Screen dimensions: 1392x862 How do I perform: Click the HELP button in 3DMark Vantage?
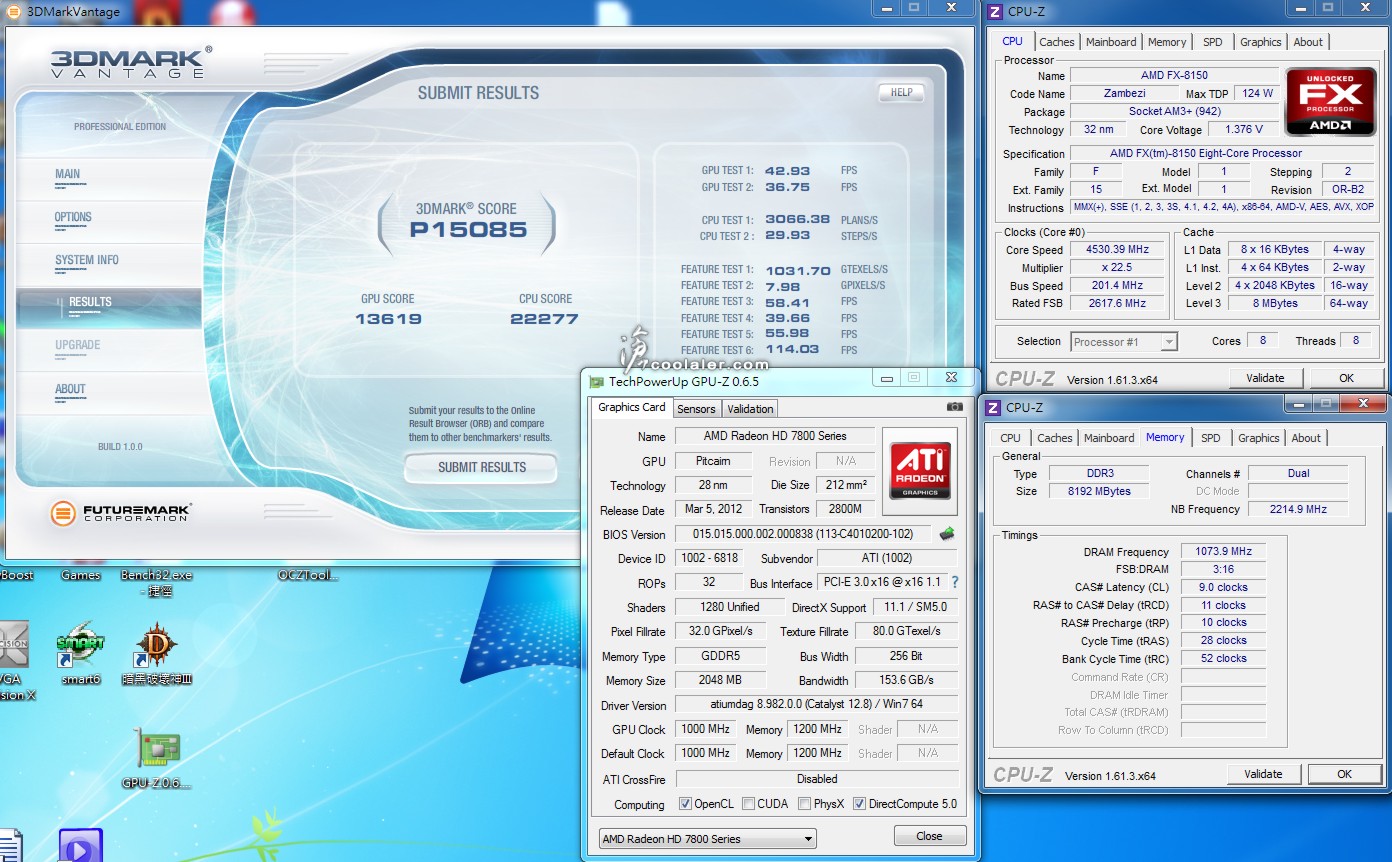(x=901, y=92)
